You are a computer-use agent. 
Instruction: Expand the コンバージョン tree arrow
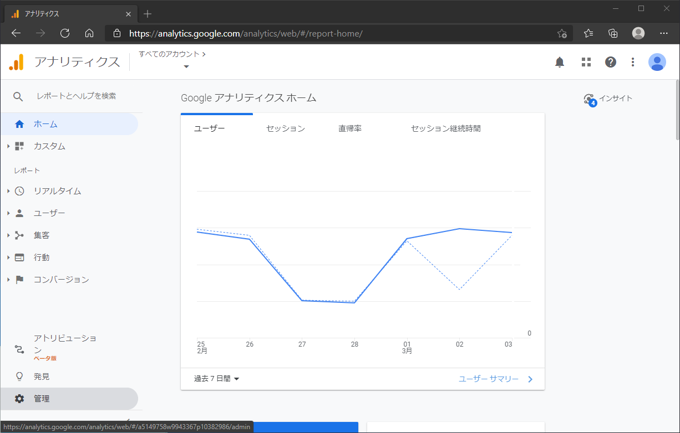8,279
